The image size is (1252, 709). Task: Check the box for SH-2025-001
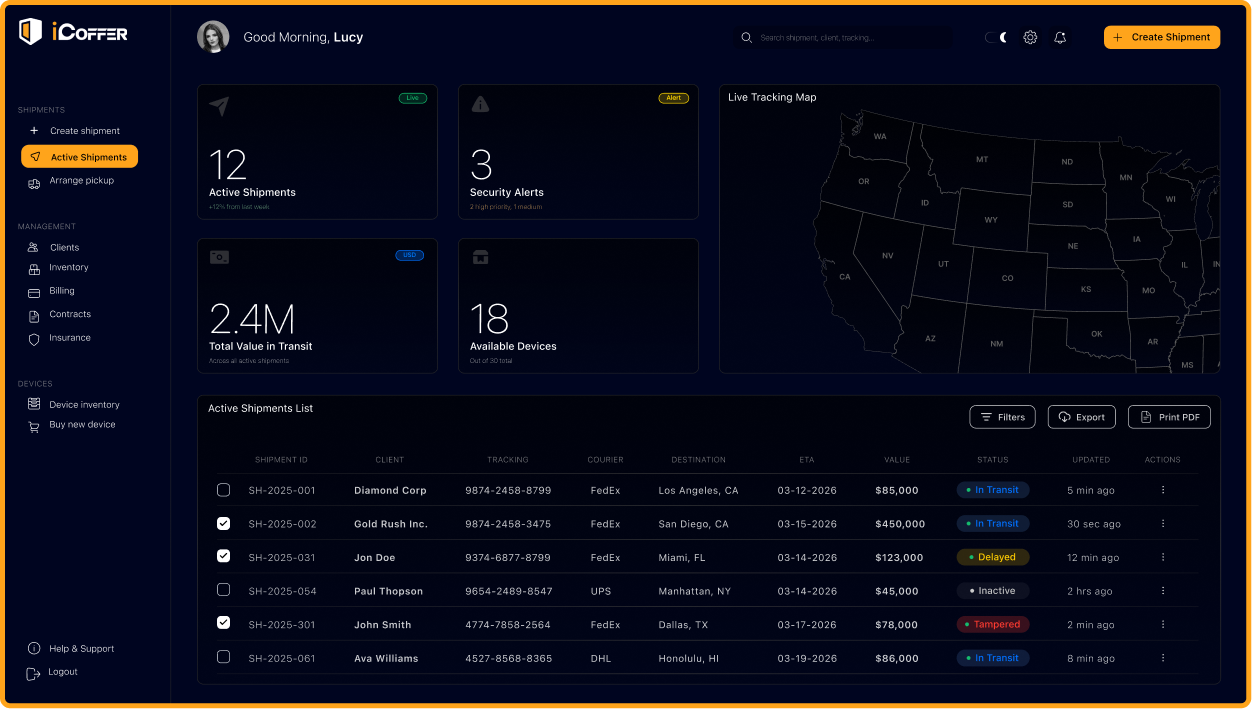[x=223, y=490]
